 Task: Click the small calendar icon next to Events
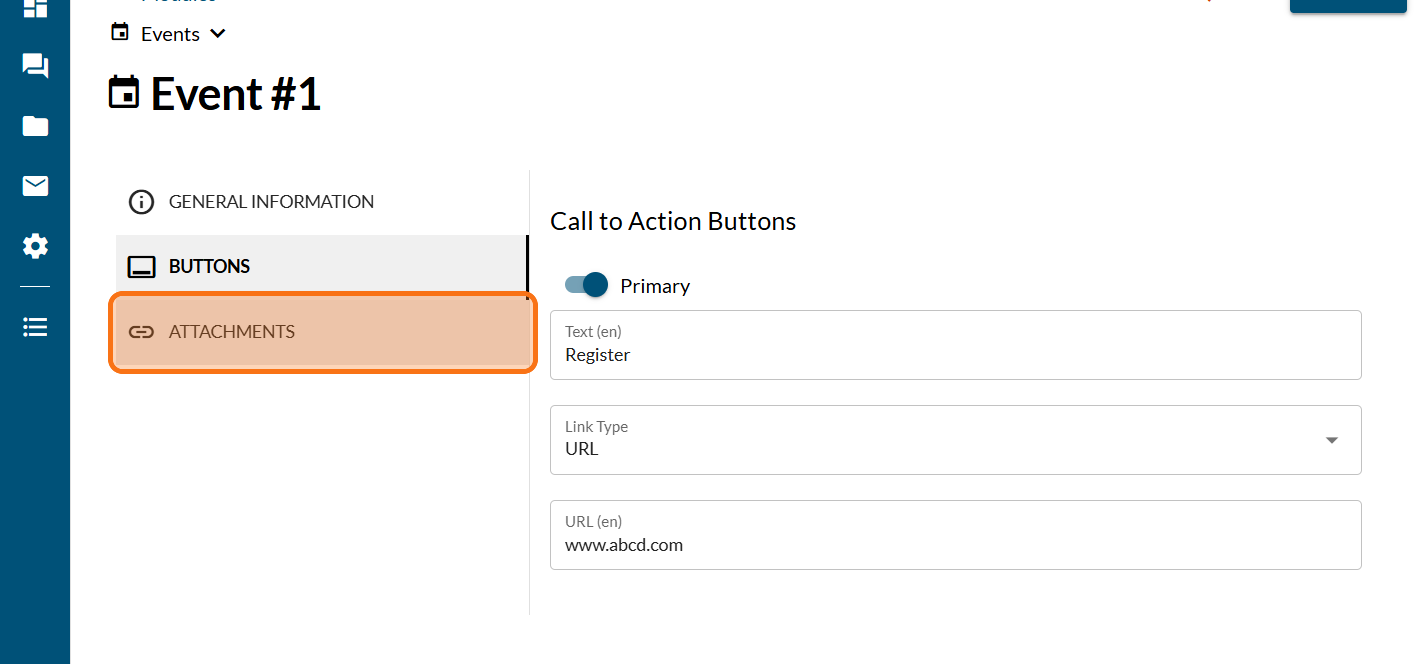click(x=120, y=33)
